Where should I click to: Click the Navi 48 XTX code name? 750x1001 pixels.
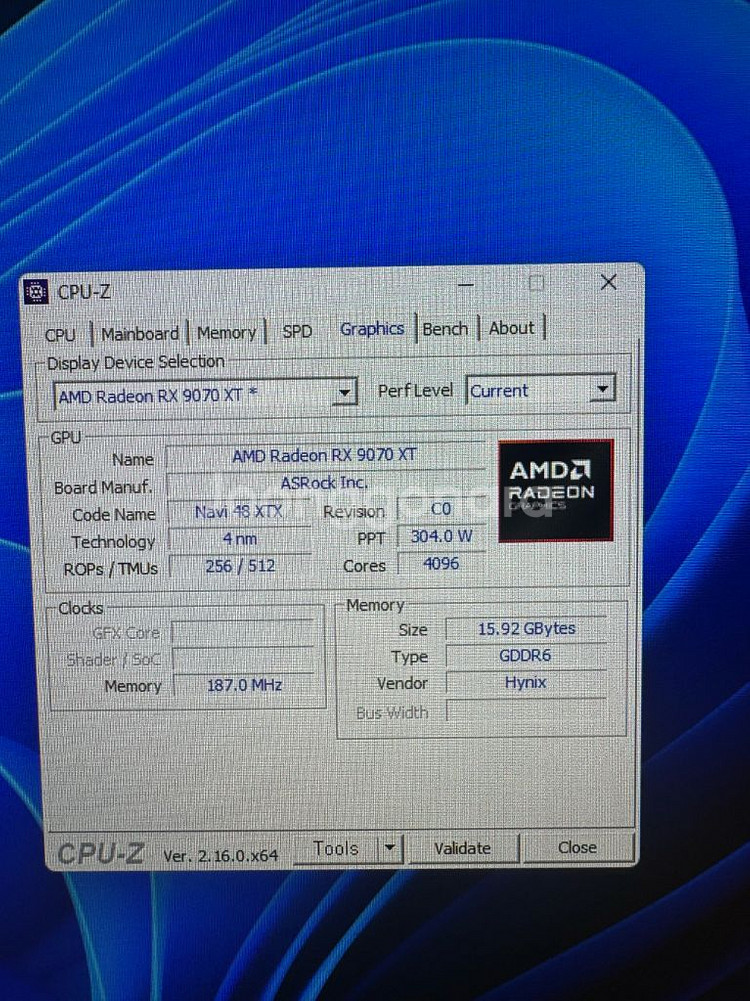[x=238, y=511]
